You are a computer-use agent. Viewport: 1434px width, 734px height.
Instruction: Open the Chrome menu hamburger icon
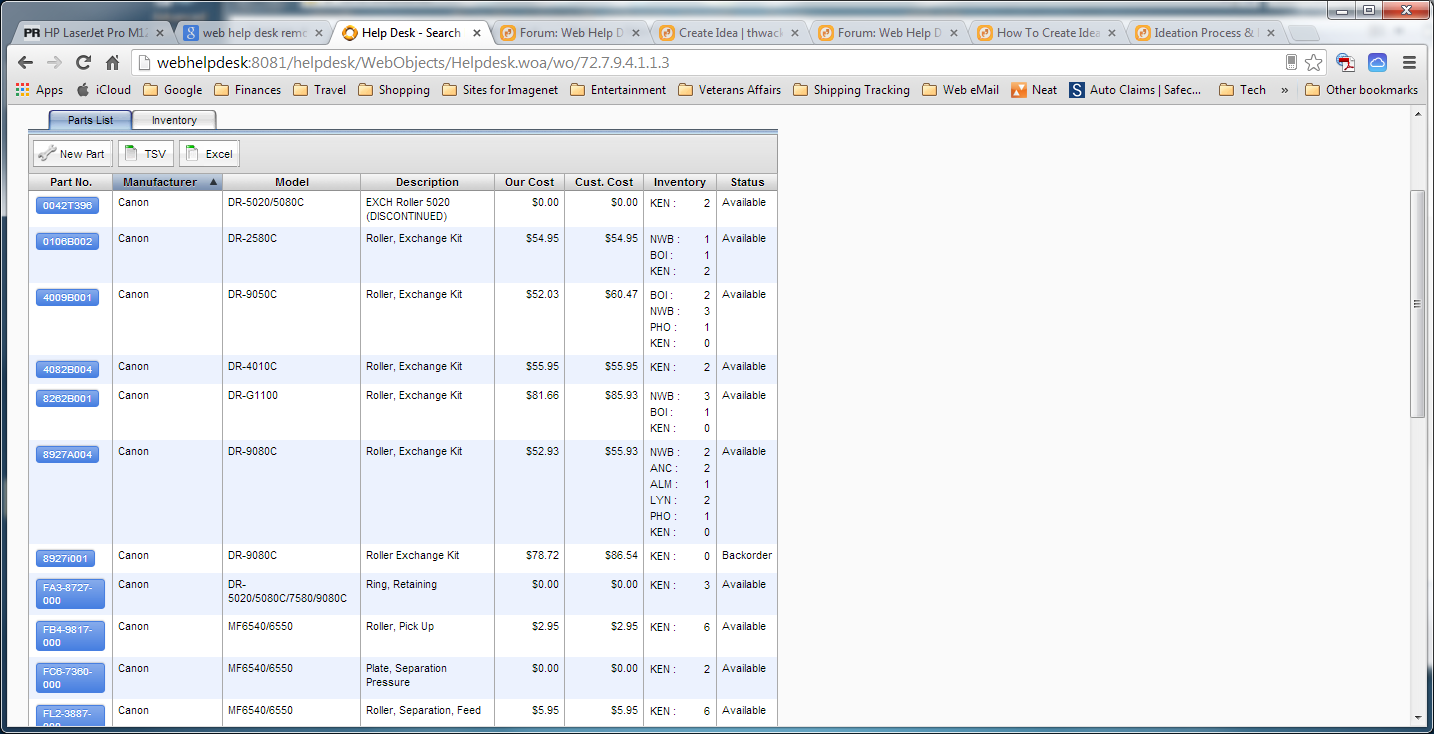coord(1409,60)
